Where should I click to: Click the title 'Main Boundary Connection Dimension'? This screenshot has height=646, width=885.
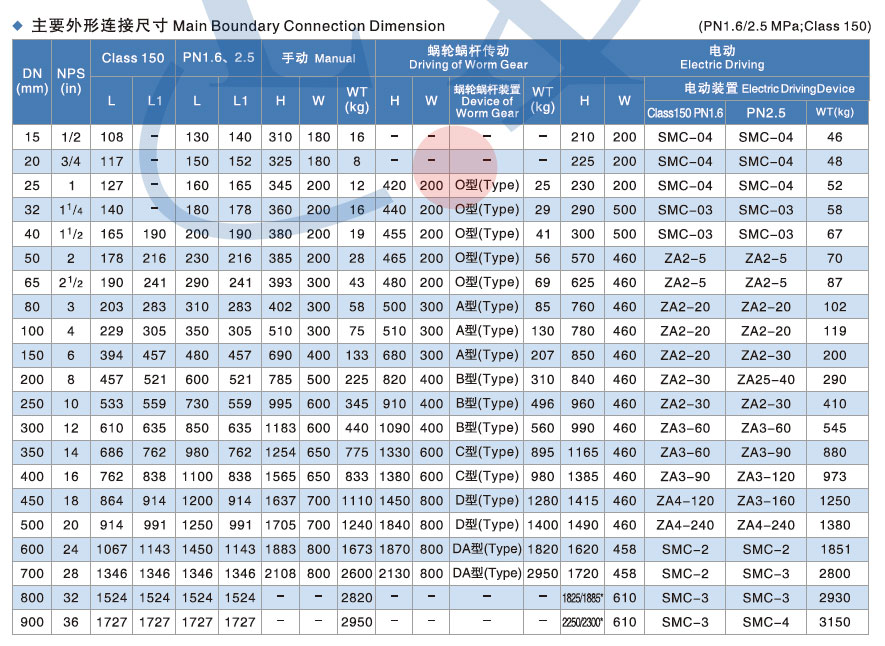pyautogui.click(x=309, y=26)
